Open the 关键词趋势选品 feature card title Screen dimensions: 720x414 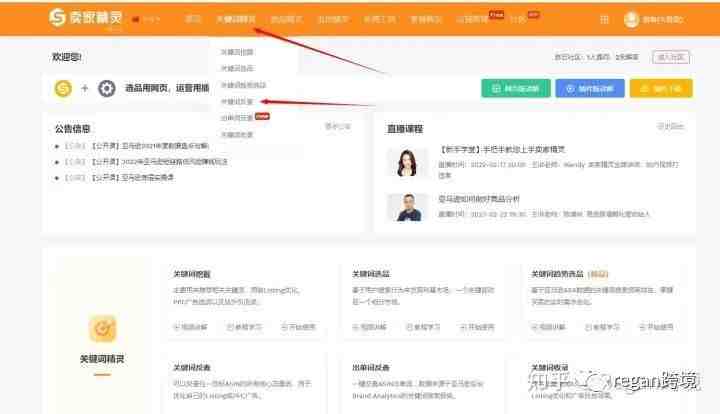[x=557, y=274]
